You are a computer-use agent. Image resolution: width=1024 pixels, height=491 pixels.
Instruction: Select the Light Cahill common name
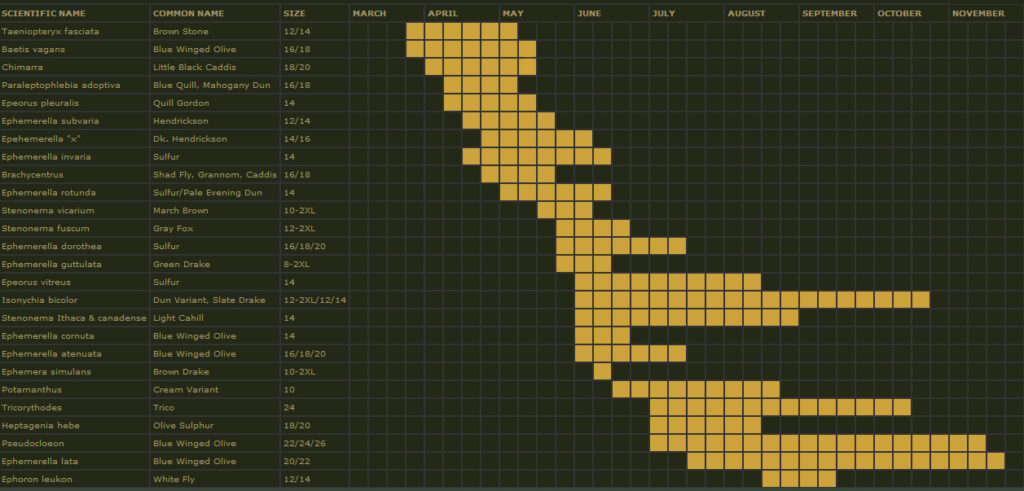[x=179, y=318]
